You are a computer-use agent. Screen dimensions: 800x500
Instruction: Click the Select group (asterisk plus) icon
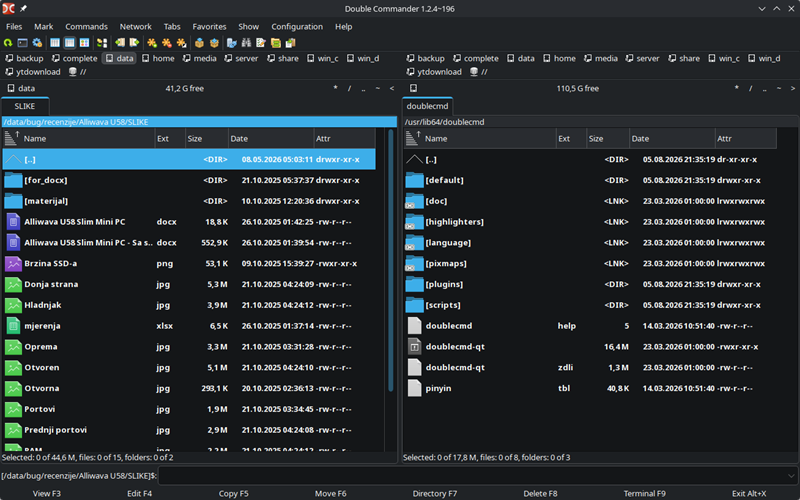pos(152,43)
